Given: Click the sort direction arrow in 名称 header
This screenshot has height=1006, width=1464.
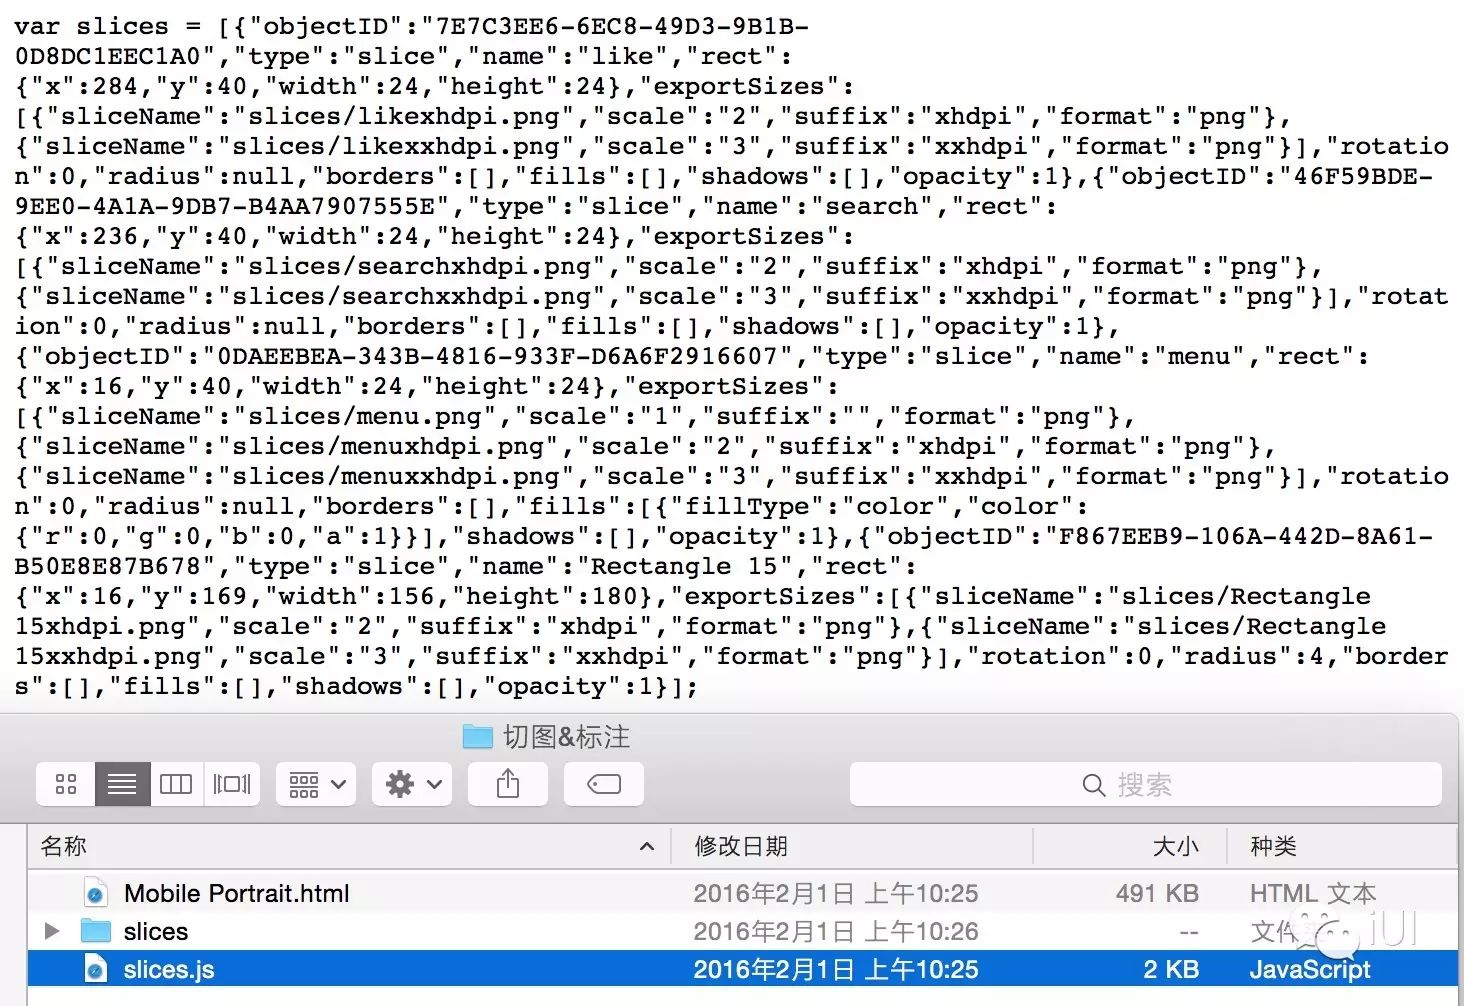Looking at the screenshot, I should click(647, 847).
